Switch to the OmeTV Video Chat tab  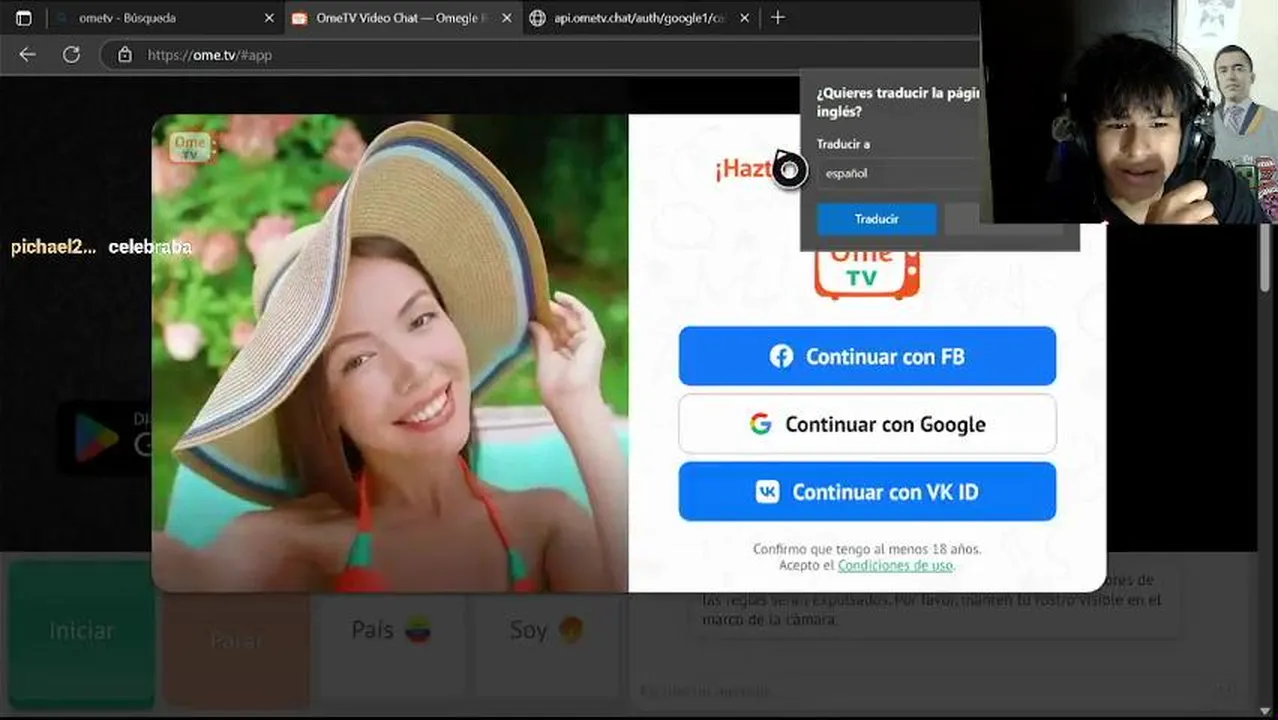(403, 18)
